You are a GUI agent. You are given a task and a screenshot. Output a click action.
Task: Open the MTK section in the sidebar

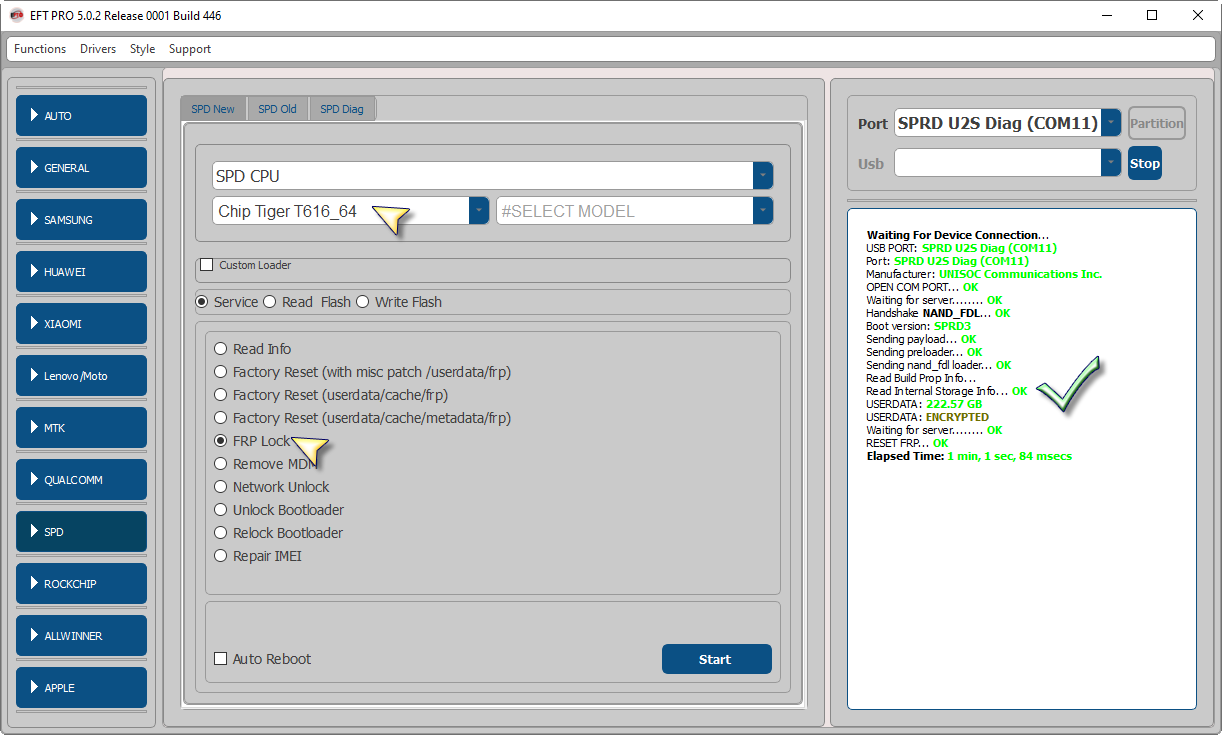point(81,428)
